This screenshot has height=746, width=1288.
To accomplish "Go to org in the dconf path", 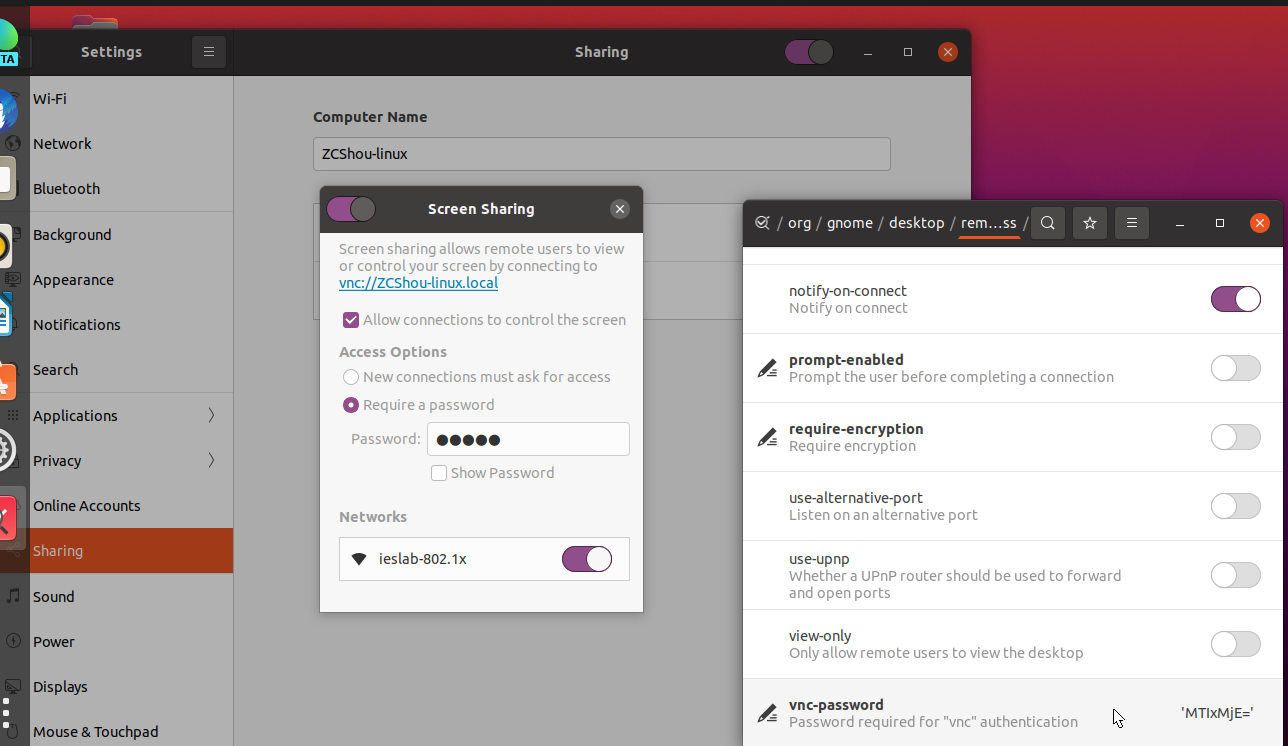I will point(799,223).
